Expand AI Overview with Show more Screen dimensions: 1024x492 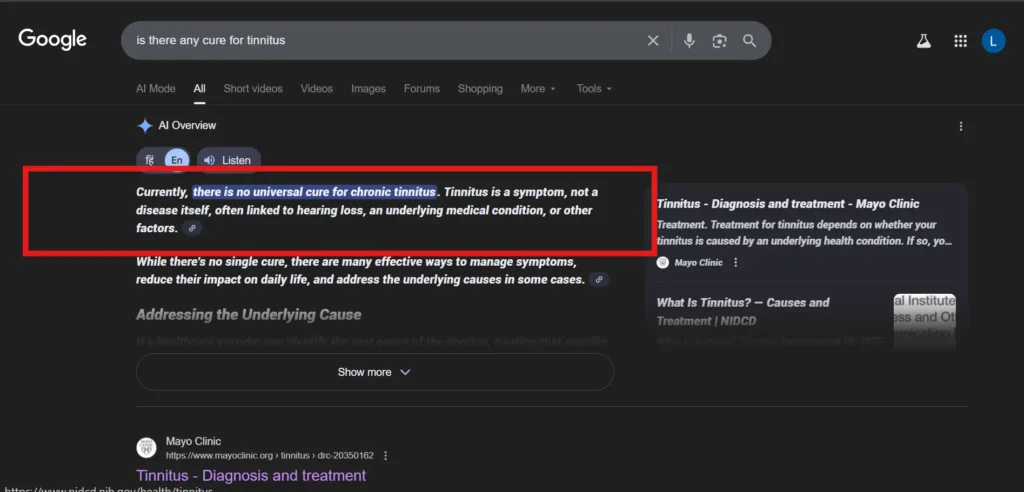pyautogui.click(x=375, y=372)
